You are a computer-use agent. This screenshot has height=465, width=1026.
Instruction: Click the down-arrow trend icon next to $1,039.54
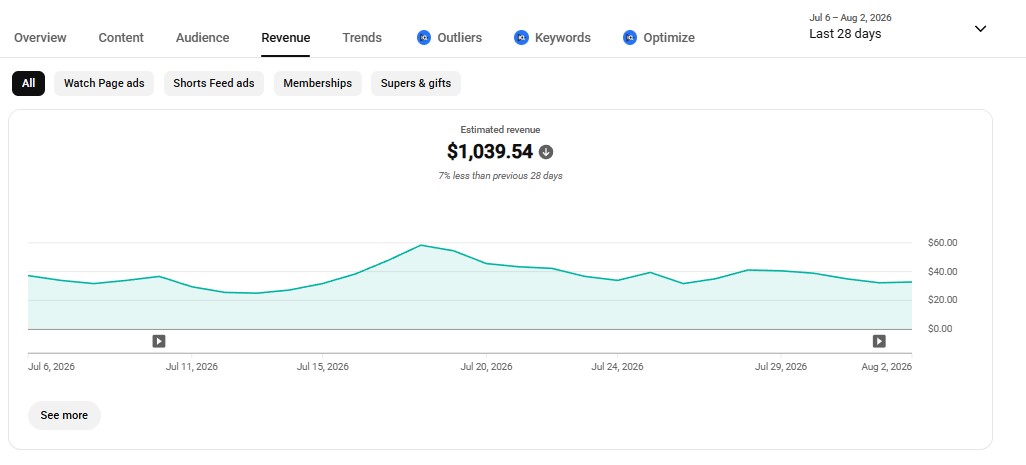point(546,152)
